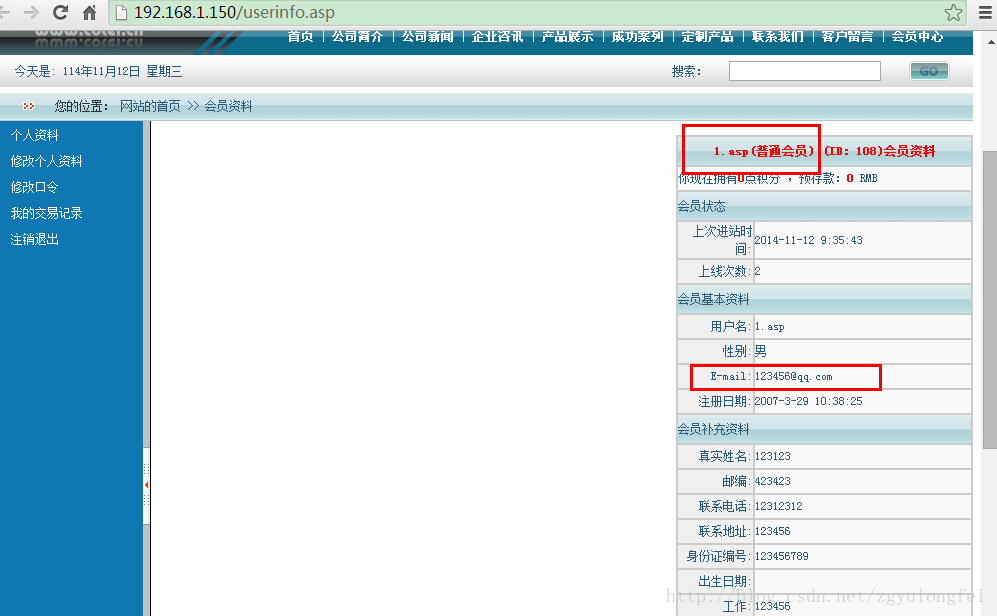997x616 pixels.
Task: Open the 定制产品 navigation item
Action: [707, 36]
